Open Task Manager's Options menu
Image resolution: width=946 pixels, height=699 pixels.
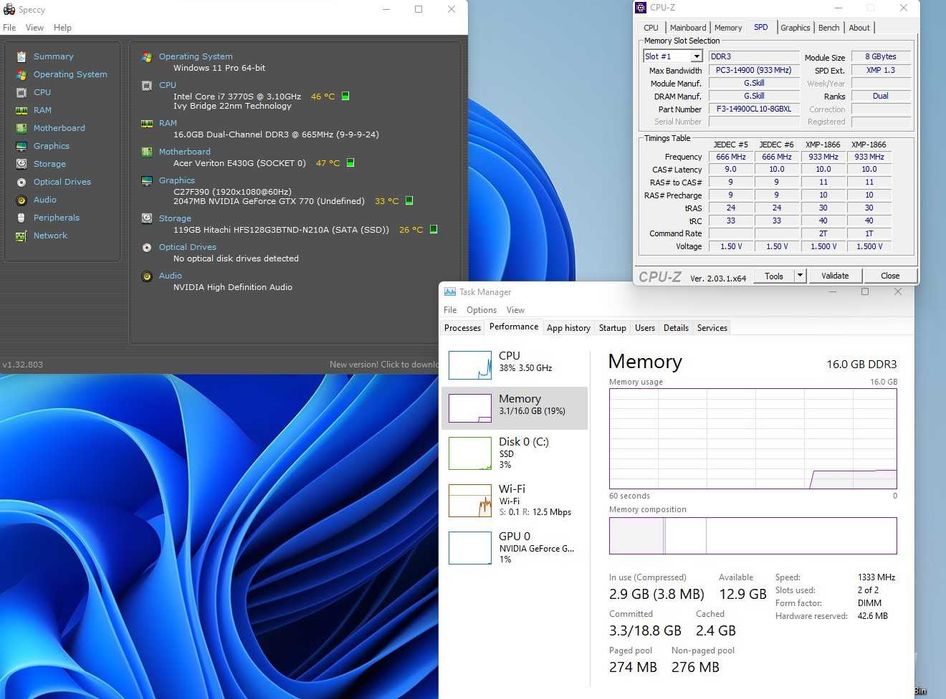coord(481,310)
